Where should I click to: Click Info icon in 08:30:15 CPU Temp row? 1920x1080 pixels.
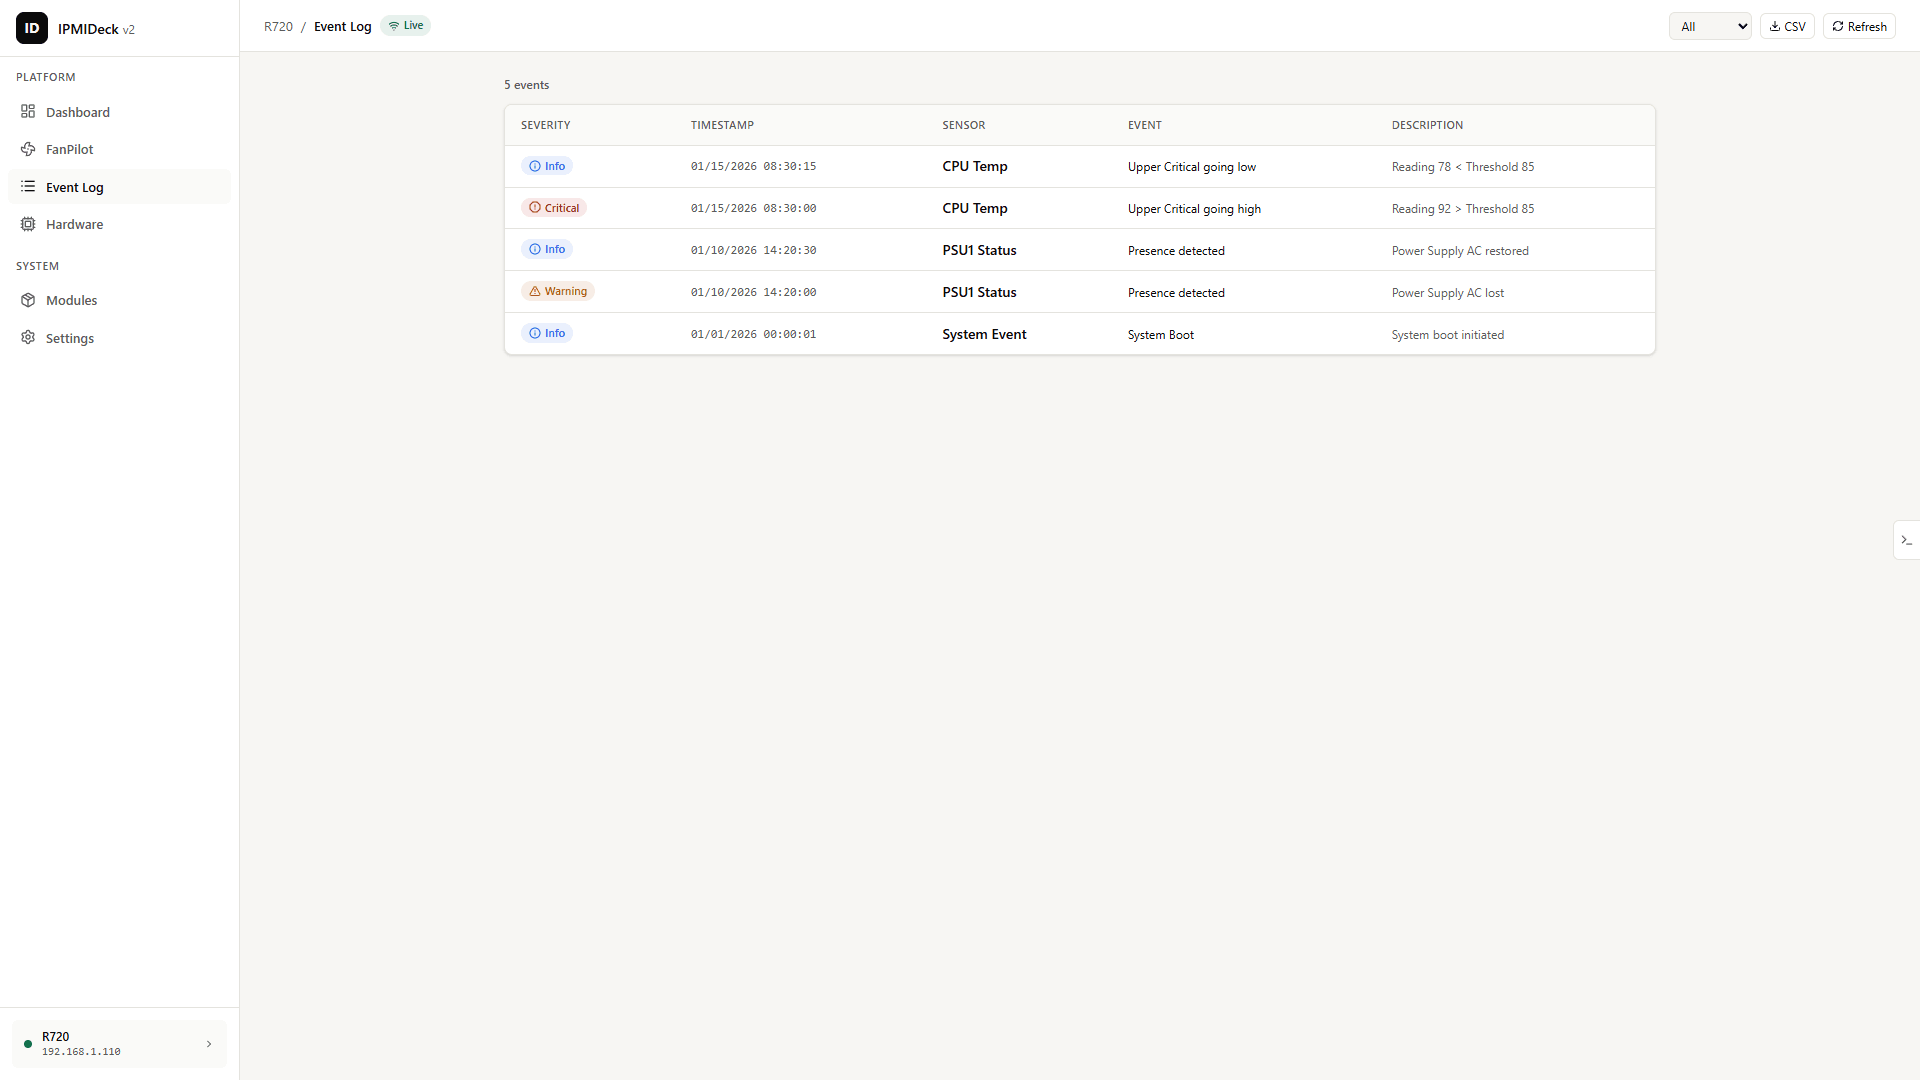pos(535,166)
